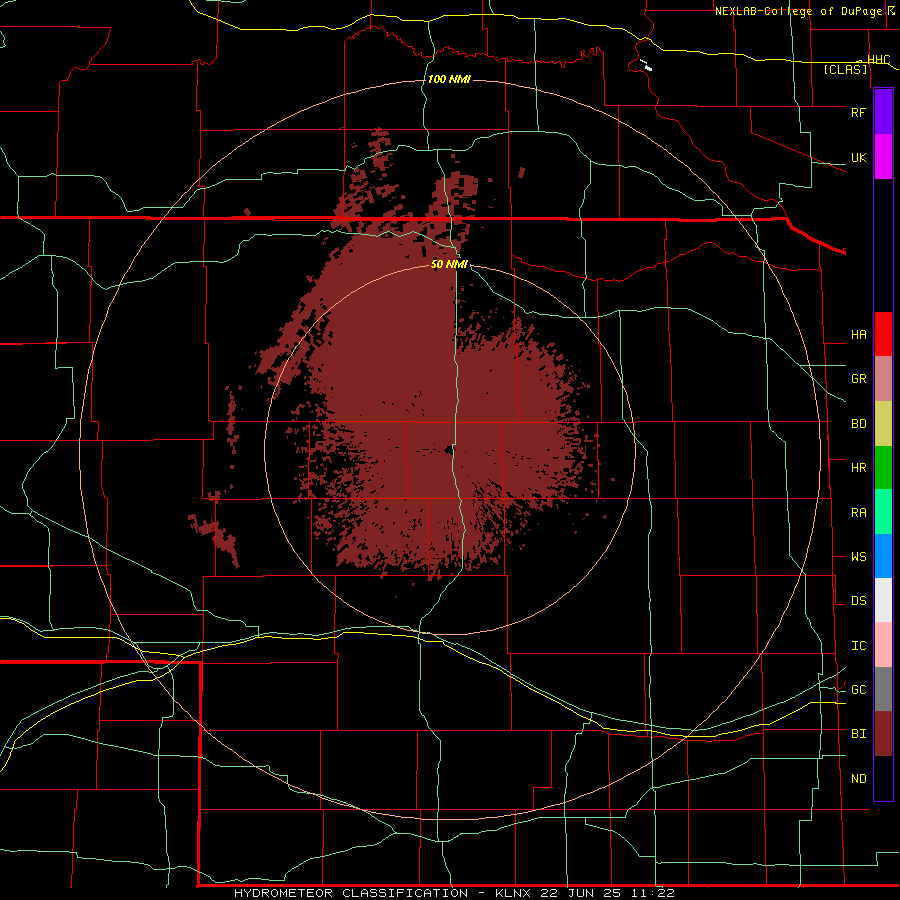The image size is (900, 900).
Task: Select the gray GC legend swatch
Action: 883,689
